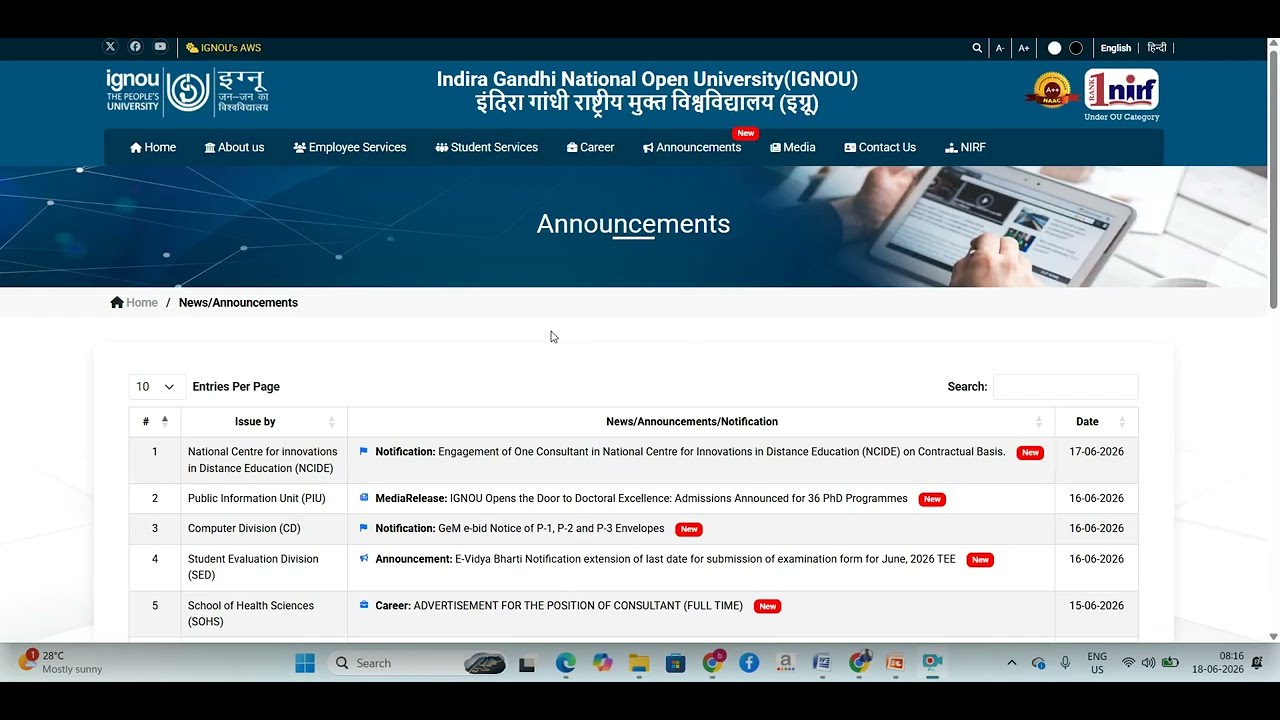Click into the table Search field
Image resolution: width=1280 pixels, height=720 pixels.
pos(1065,387)
